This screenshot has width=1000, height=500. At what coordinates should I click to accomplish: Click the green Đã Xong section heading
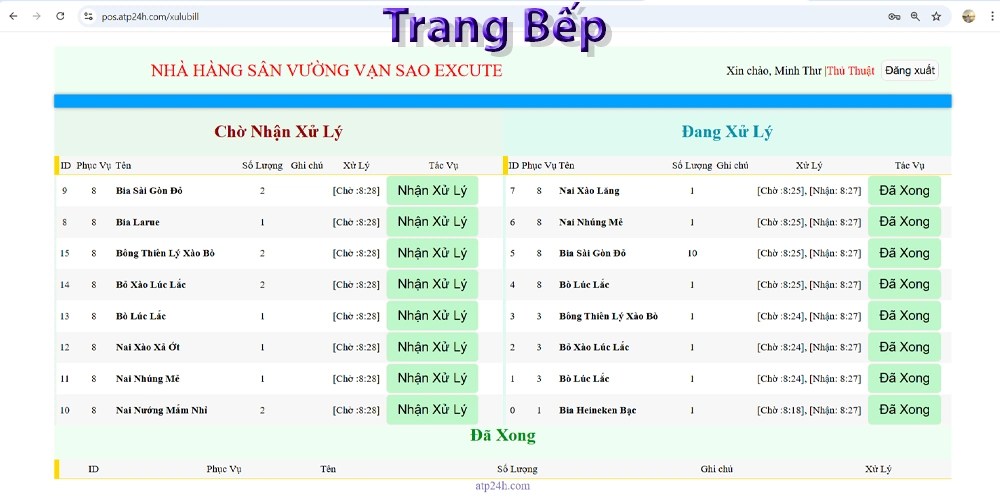click(x=503, y=436)
